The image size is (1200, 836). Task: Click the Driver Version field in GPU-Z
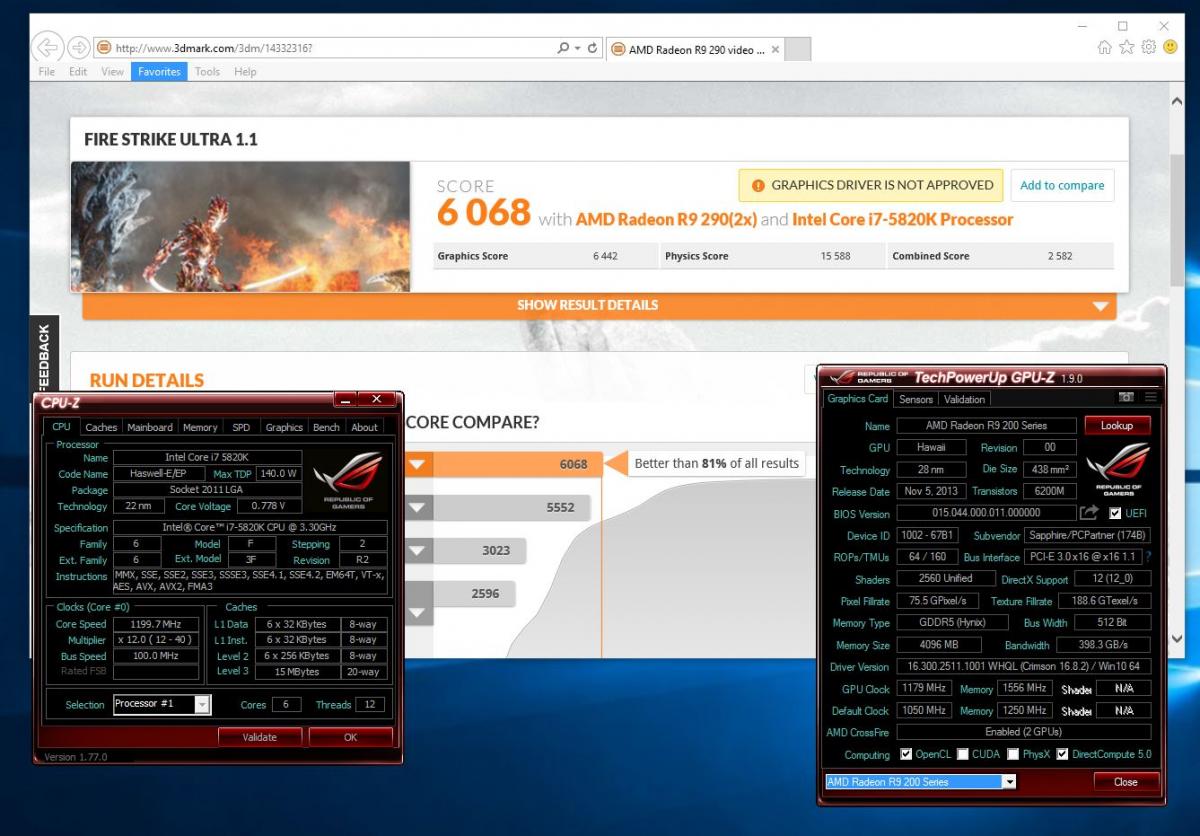point(1024,667)
